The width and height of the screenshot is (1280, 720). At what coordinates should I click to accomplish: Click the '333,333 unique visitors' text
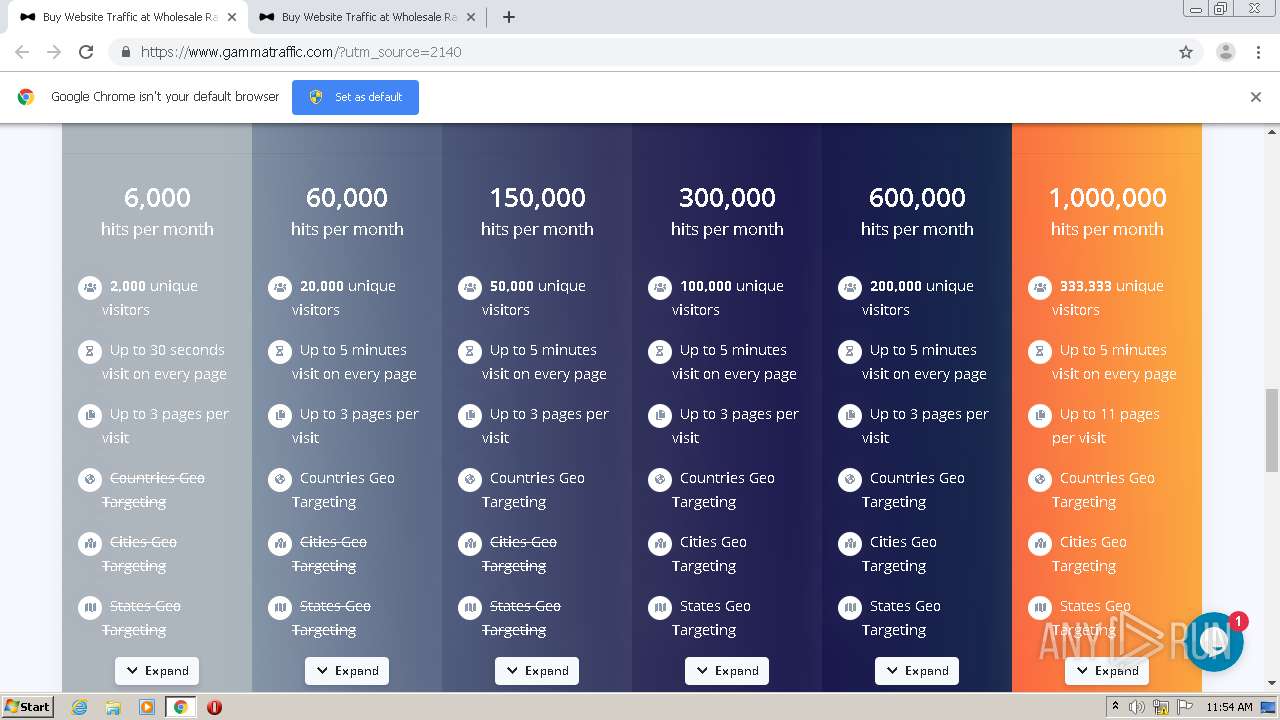1107,298
